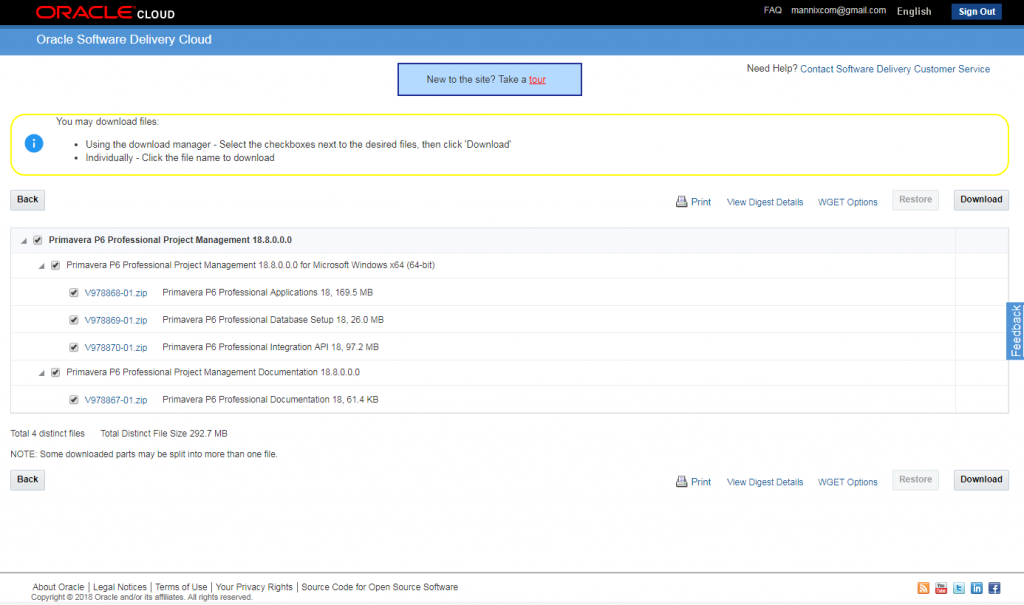Click 'Total Distinct File Size 292.7 MB' text
1024x605 pixels.
pyautogui.click(x=164, y=434)
